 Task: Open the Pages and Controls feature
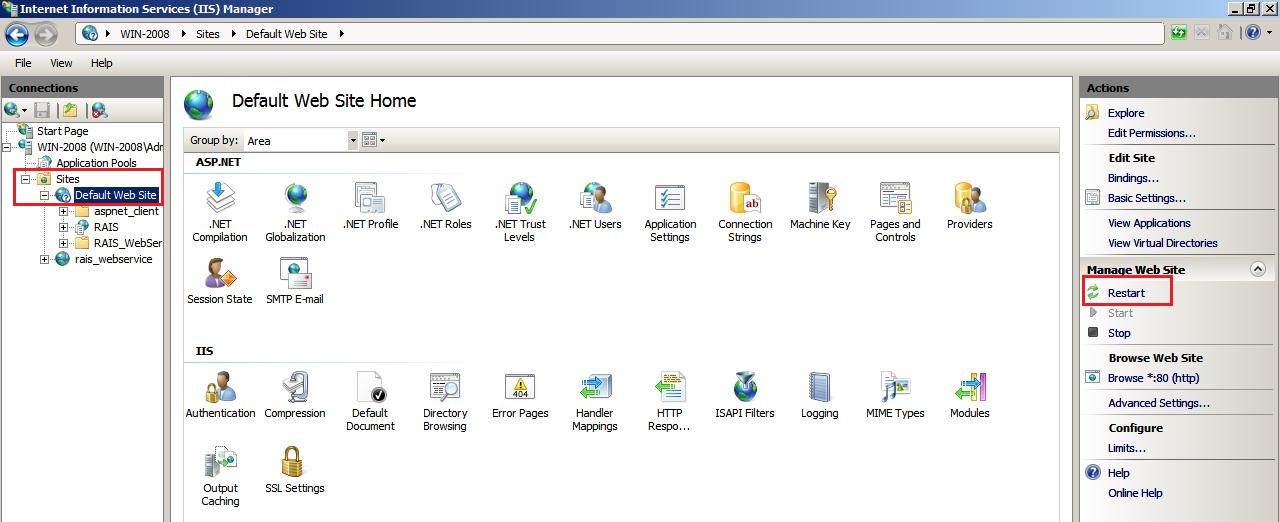coord(895,212)
